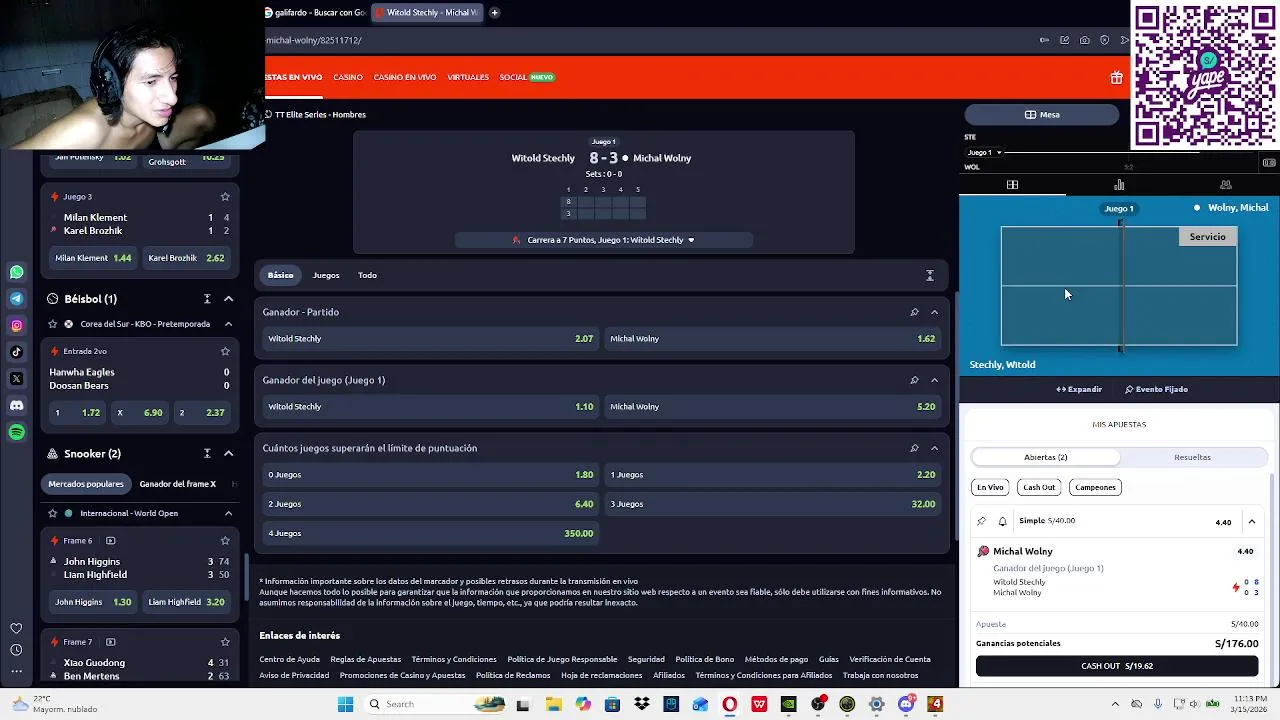The image size is (1280, 720).
Task: Open the Reglas de Apuestas footer link
Action: tap(365, 659)
